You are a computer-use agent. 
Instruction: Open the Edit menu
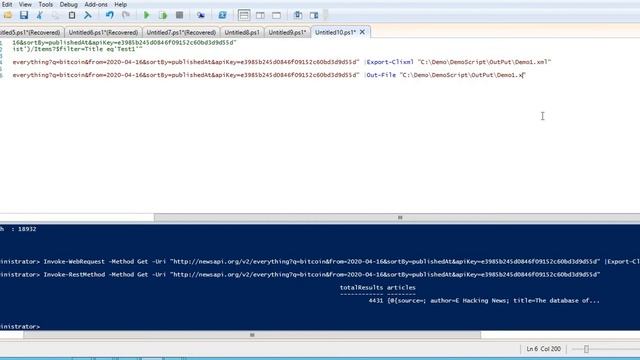tap(7, 4)
